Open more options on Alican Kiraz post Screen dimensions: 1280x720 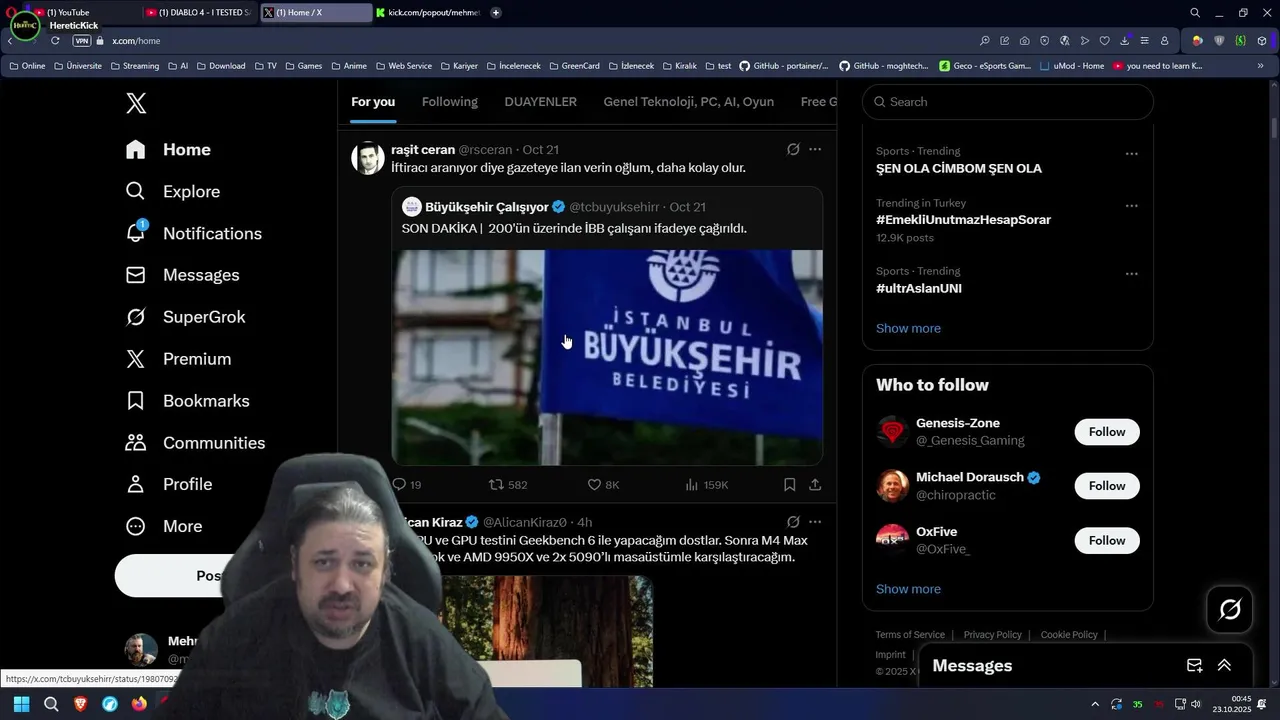(815, 522)
